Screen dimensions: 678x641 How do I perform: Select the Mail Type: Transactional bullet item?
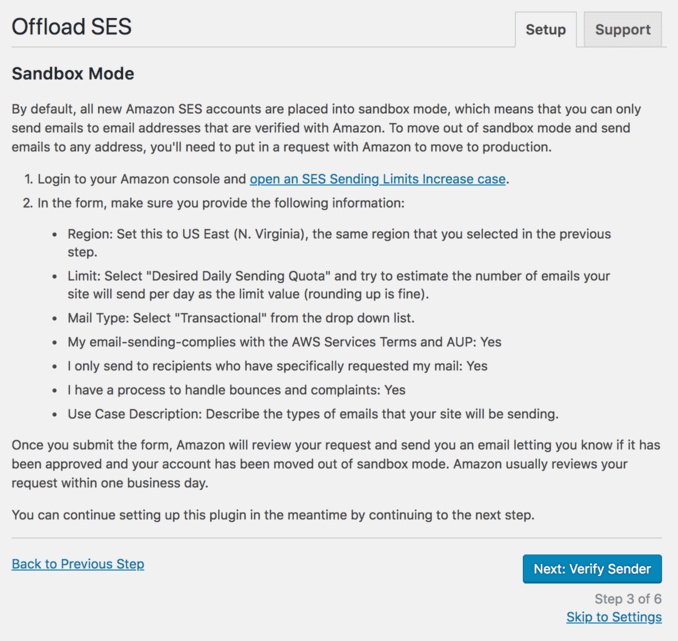[241, 318]
